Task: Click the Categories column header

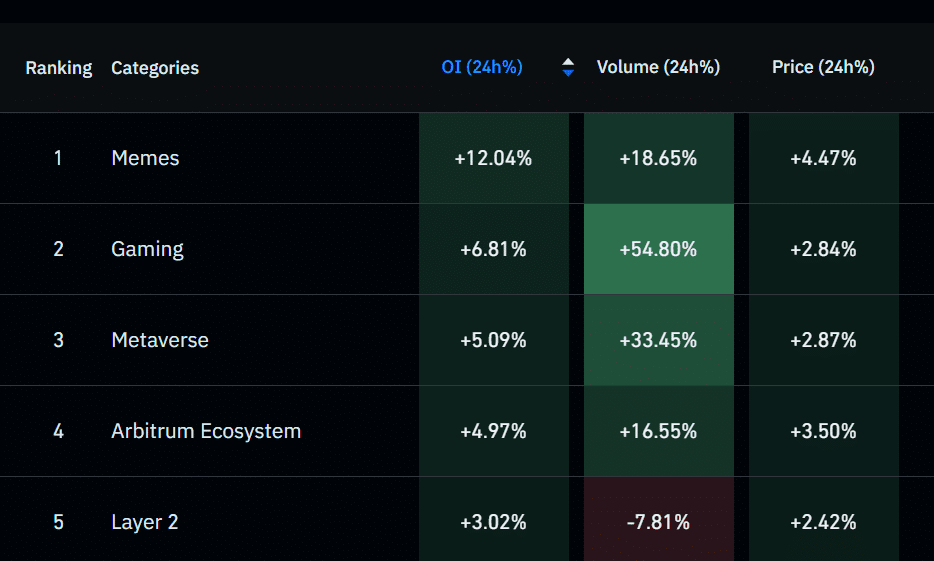Action: [155, 68]
